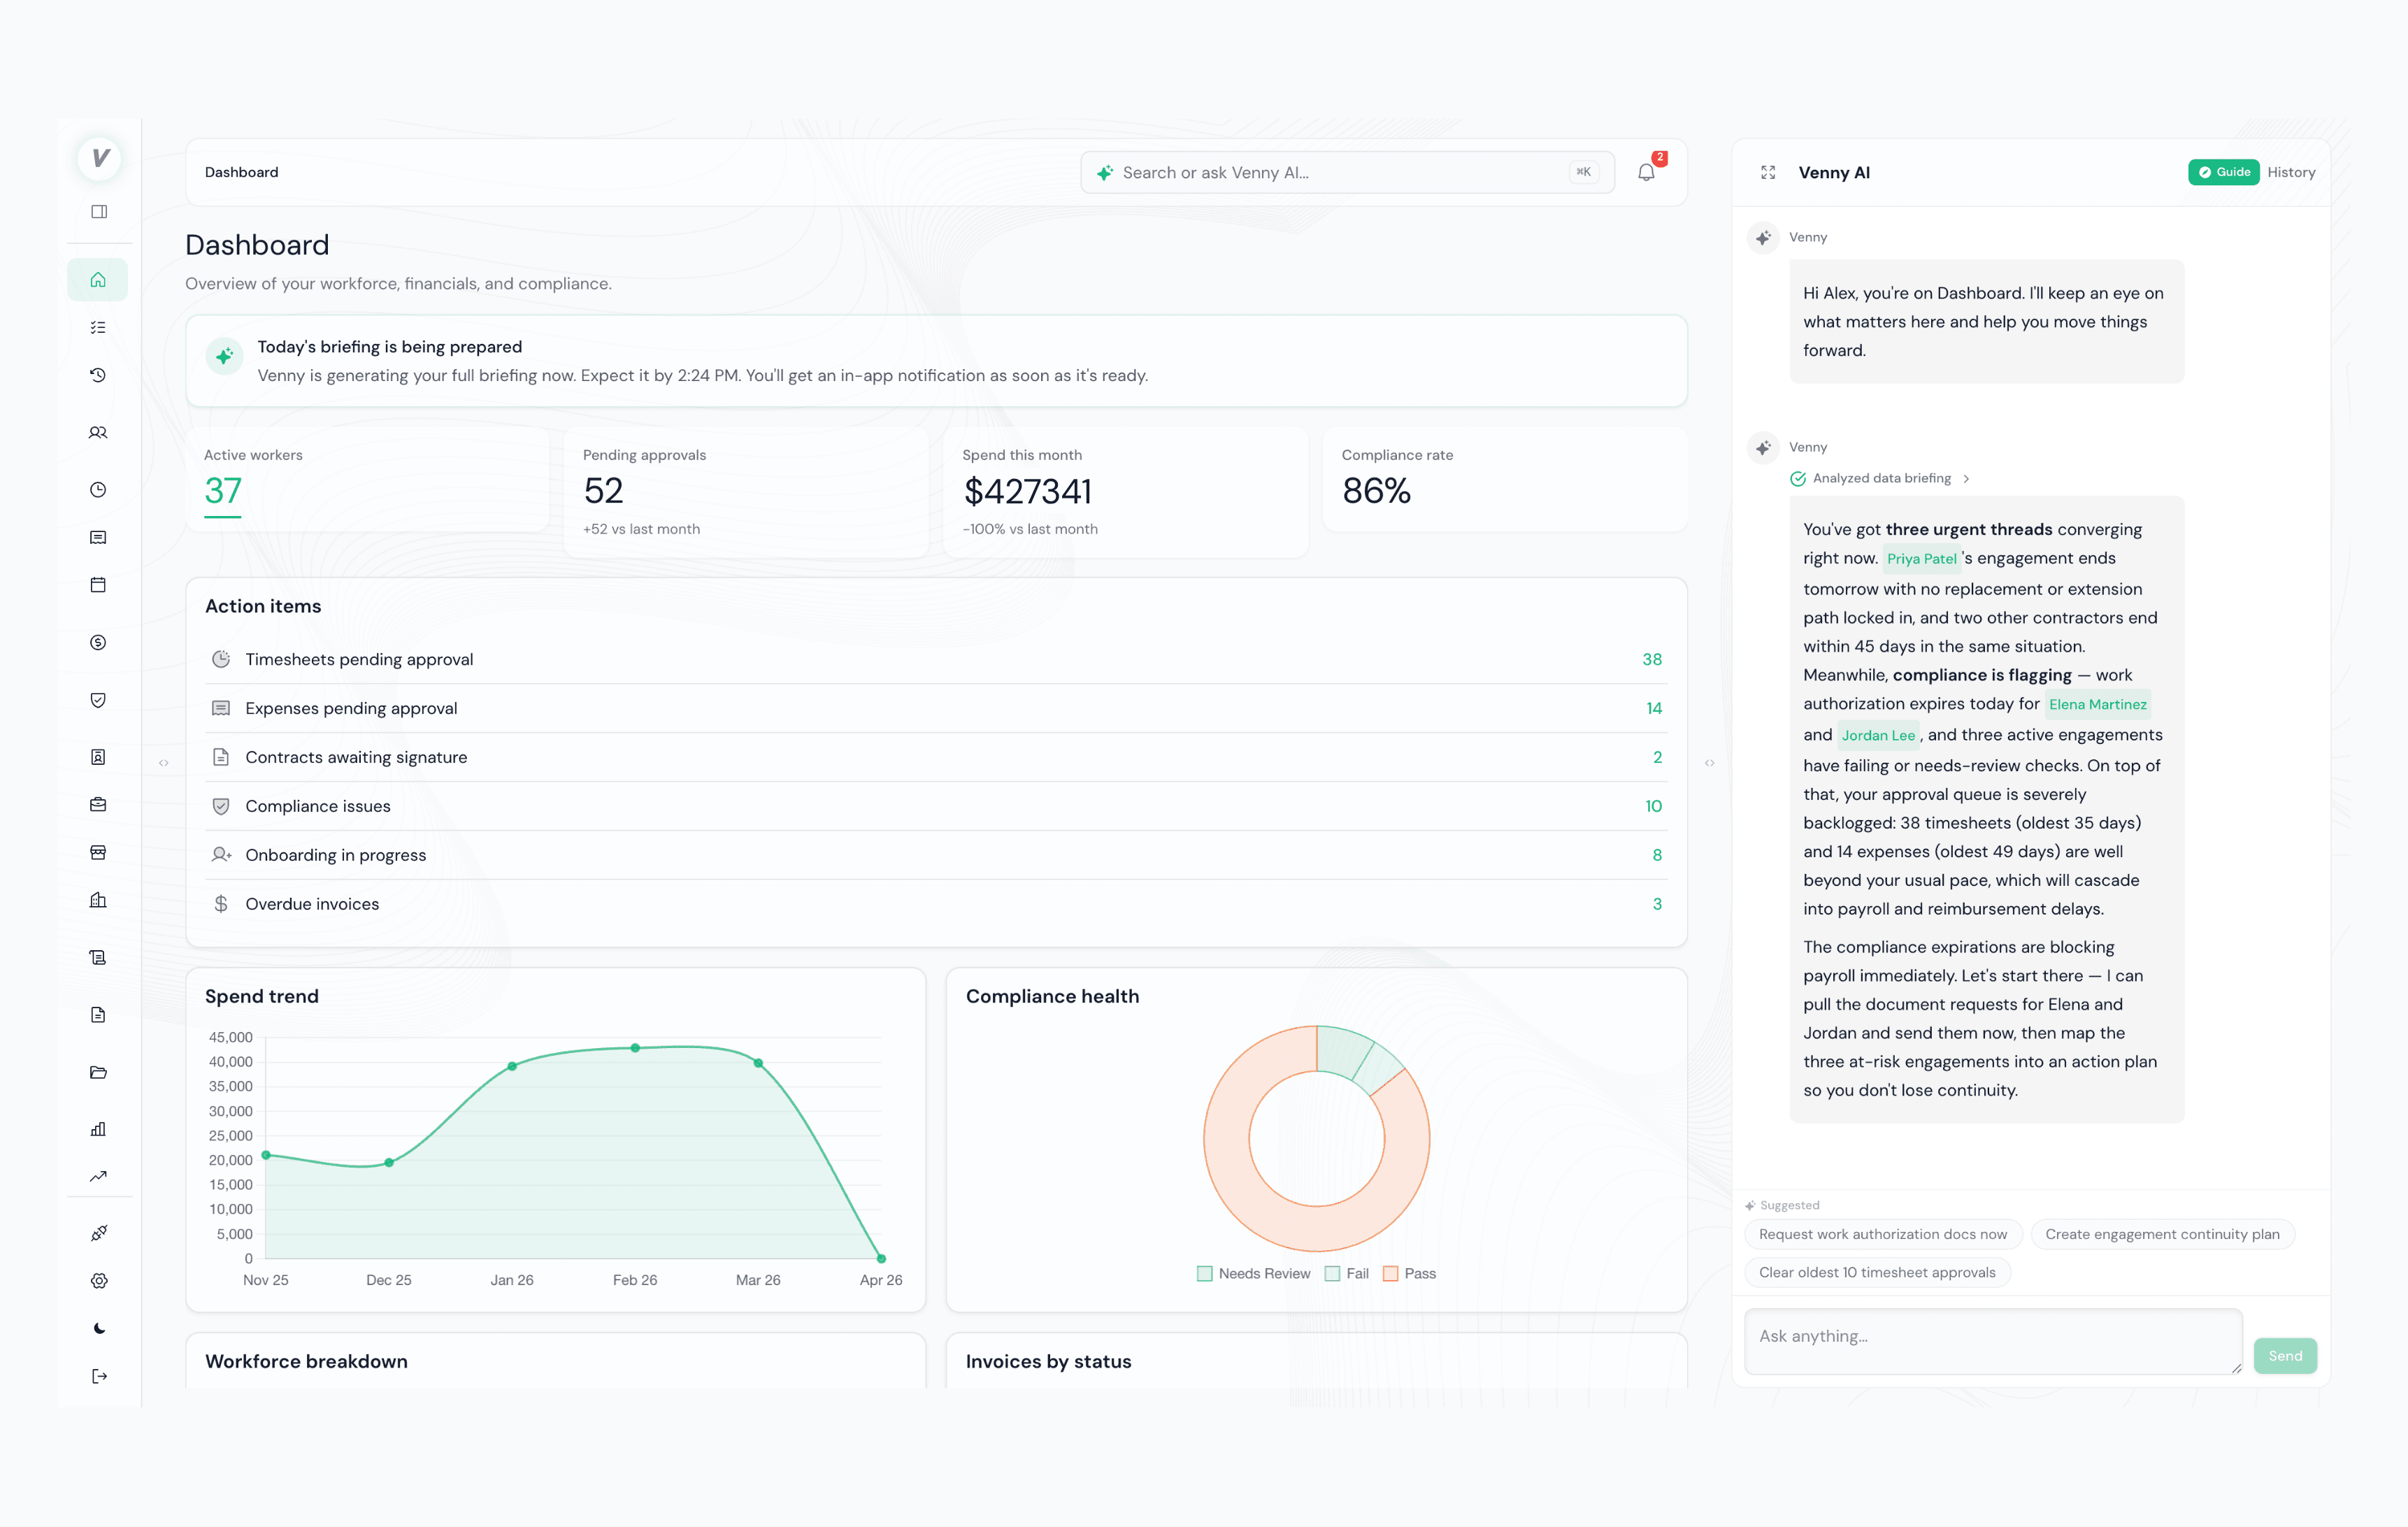Screen dimensions: 2408x1527
Task: Open the Dashboard breadcrumb at top
Action: tap(241, 171)
